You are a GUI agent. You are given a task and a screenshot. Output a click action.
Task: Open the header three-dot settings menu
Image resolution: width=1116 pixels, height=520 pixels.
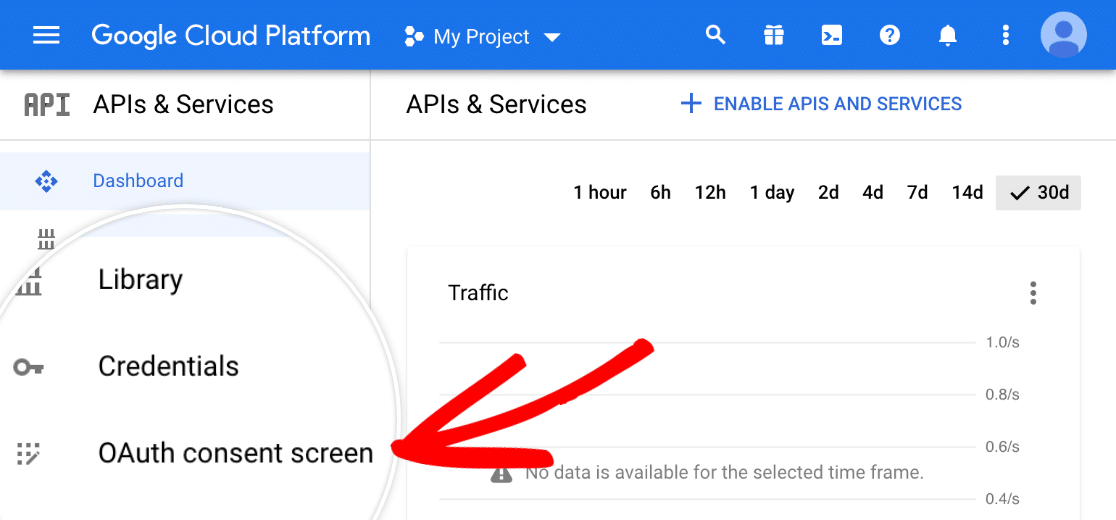1005,35
